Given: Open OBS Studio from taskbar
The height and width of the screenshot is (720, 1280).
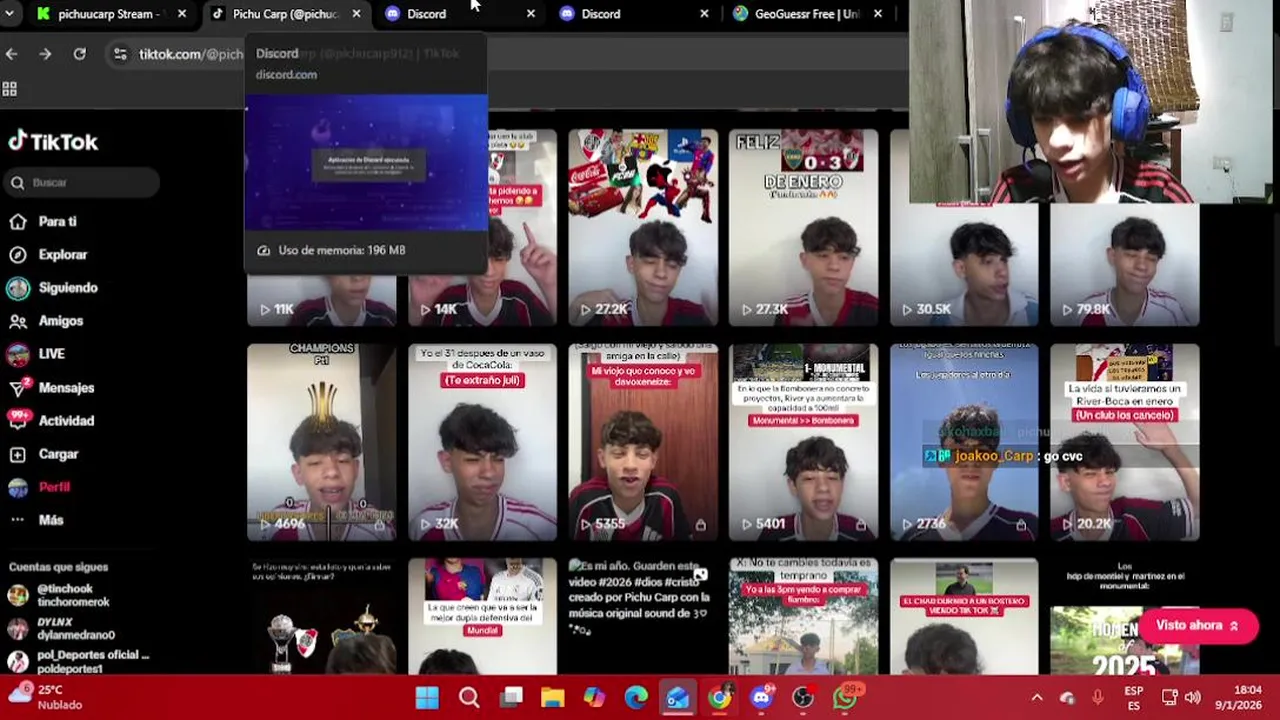Looking at the screenshot, I should point(803,698).
